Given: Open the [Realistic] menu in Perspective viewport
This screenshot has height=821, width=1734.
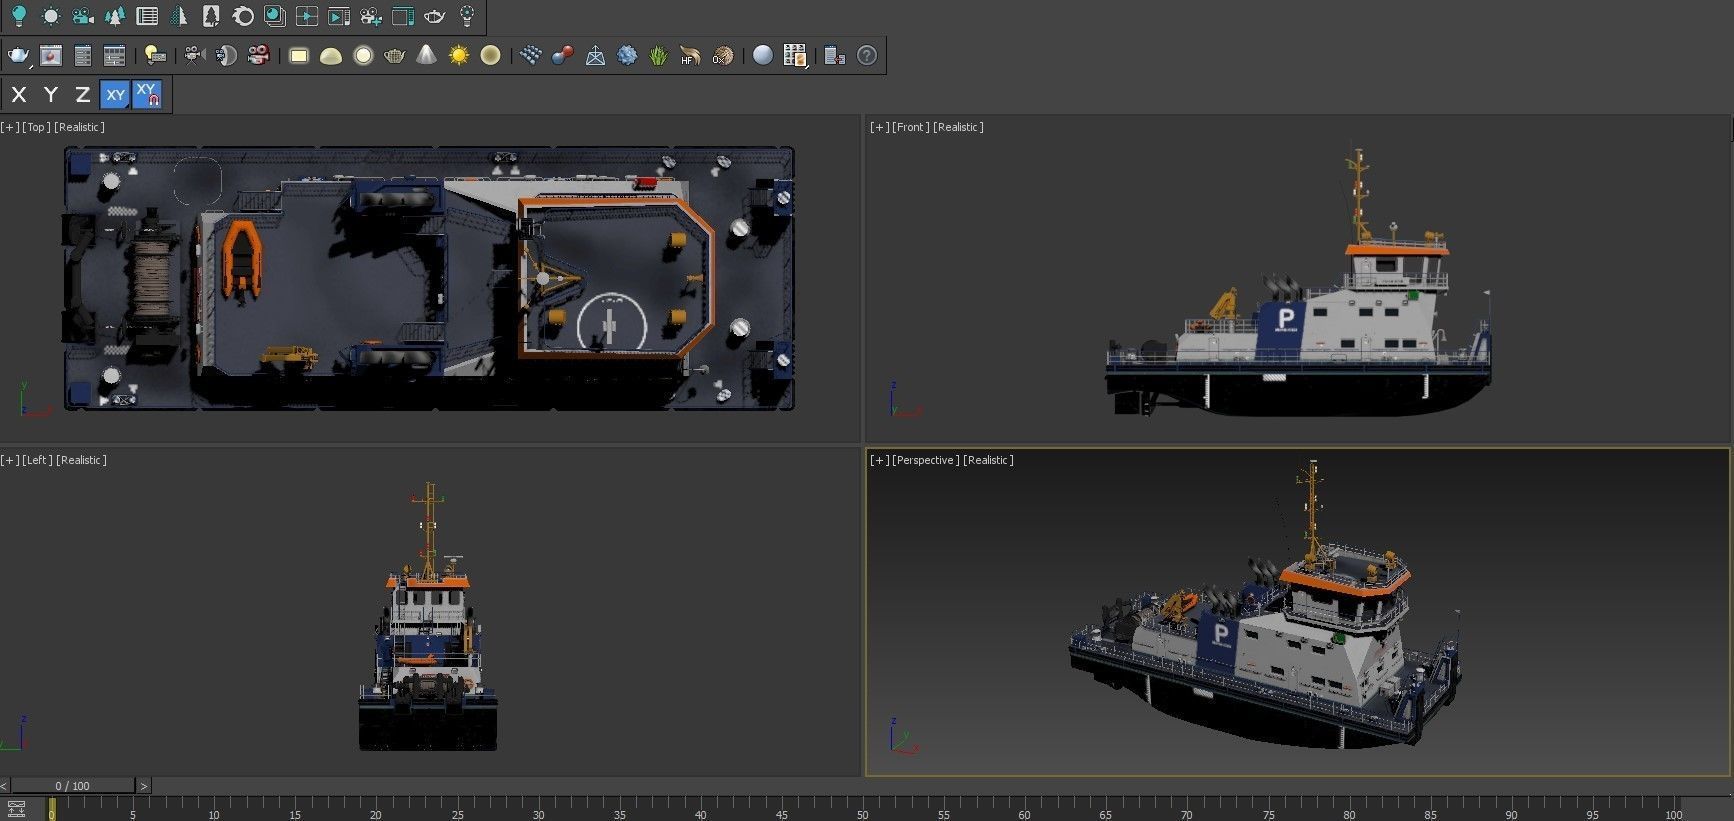Looking at the screenshot, I should click(x=989, y=460).
